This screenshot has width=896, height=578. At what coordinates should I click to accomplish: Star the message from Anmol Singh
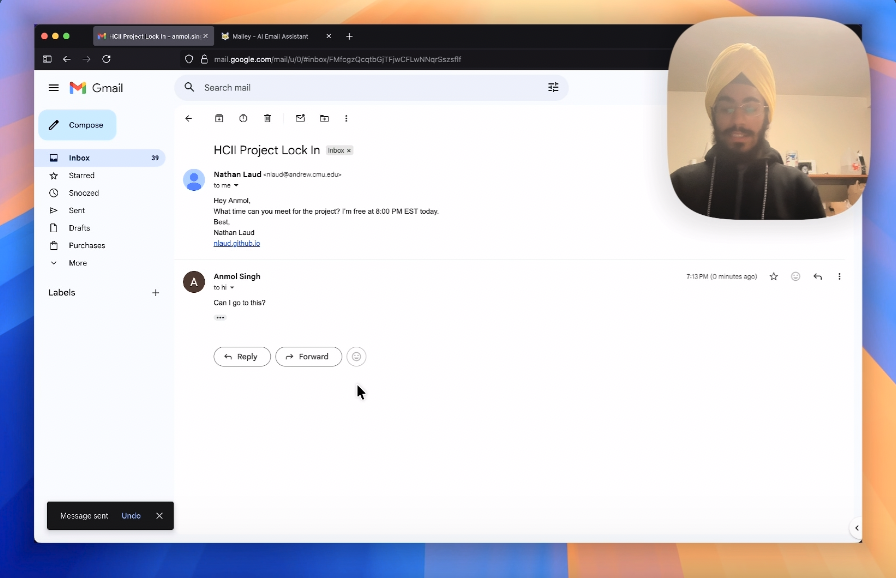[x=773, y=277]
